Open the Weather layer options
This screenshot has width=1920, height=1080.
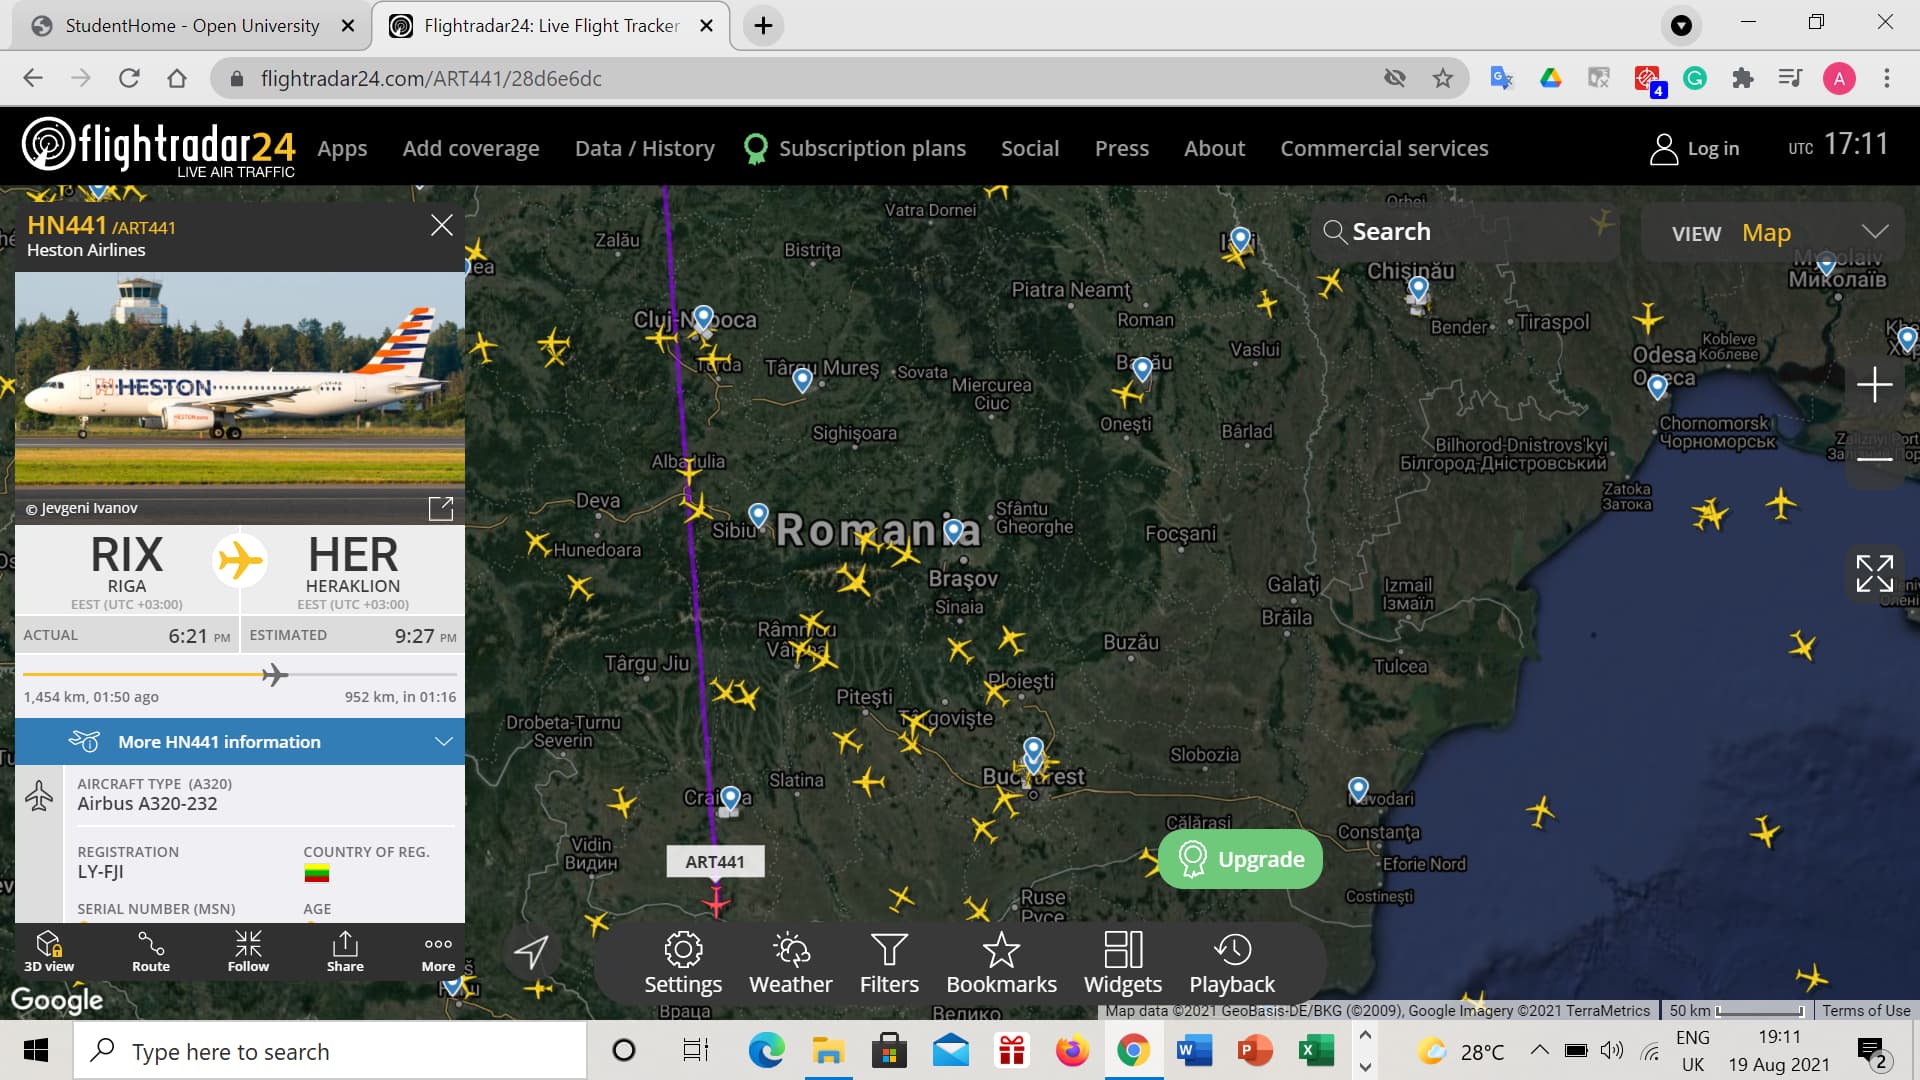point(790,964)
